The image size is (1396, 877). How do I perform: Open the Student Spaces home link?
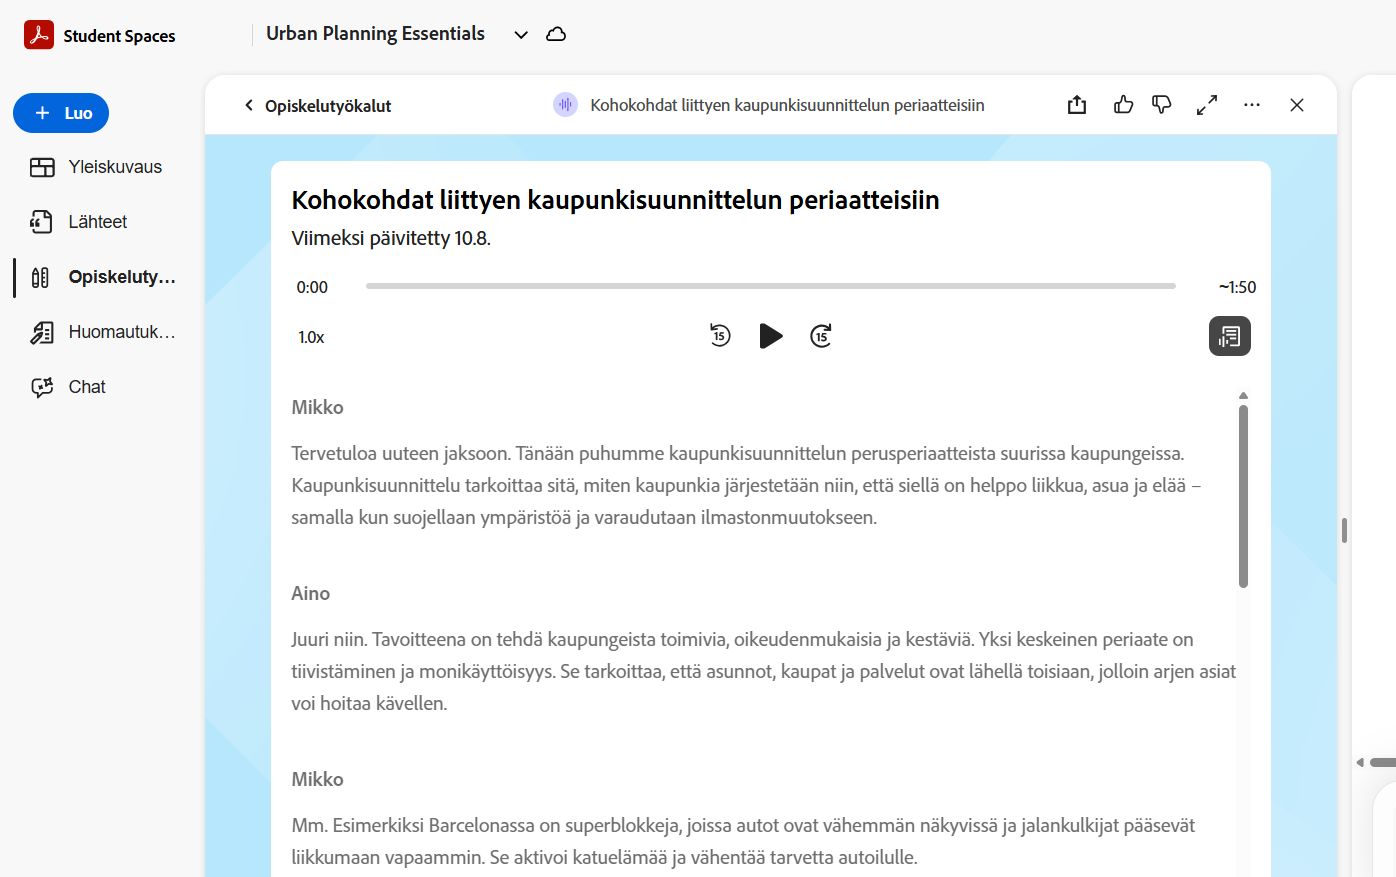(x=119, y=36)
